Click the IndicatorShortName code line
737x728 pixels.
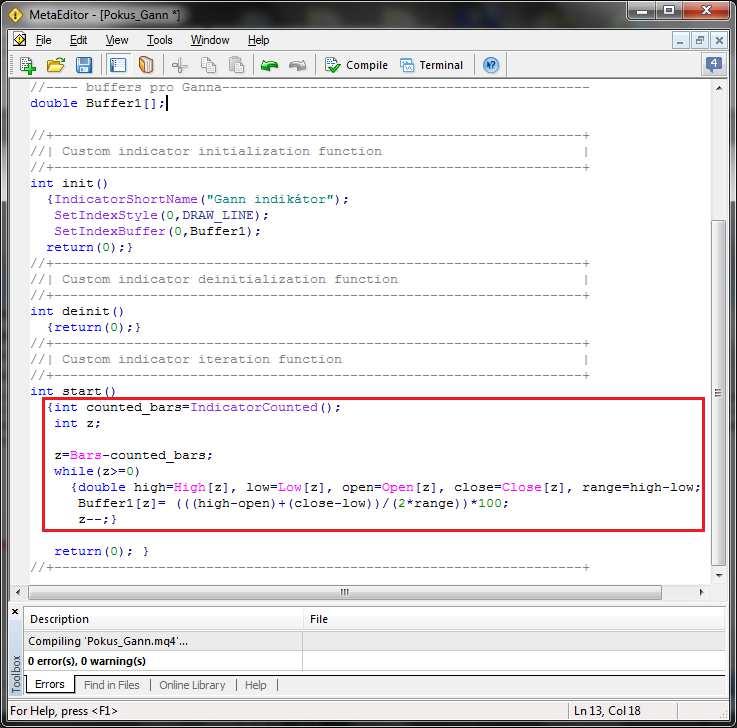coord(198,199)
